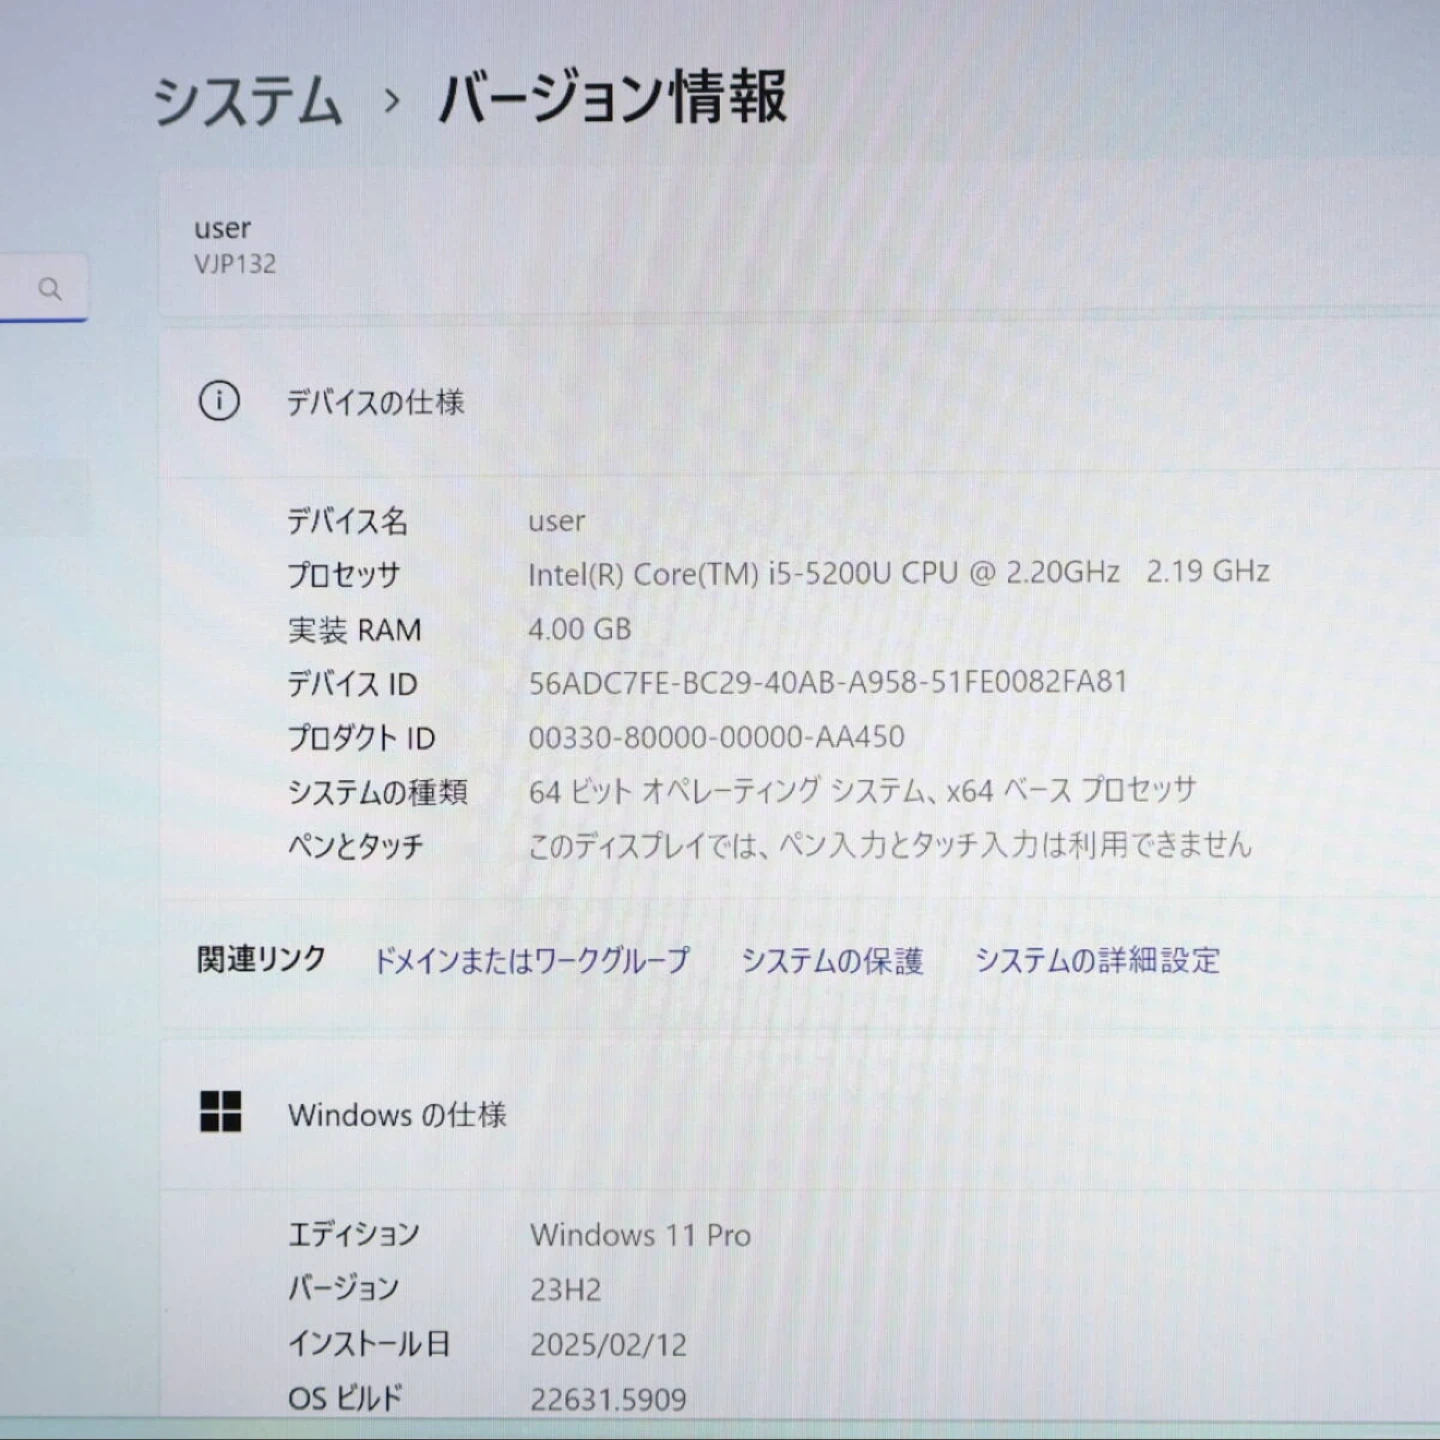The image size is (1440, 1440).
Task: Open the システムの保護 link
Action: click(831, 960)
